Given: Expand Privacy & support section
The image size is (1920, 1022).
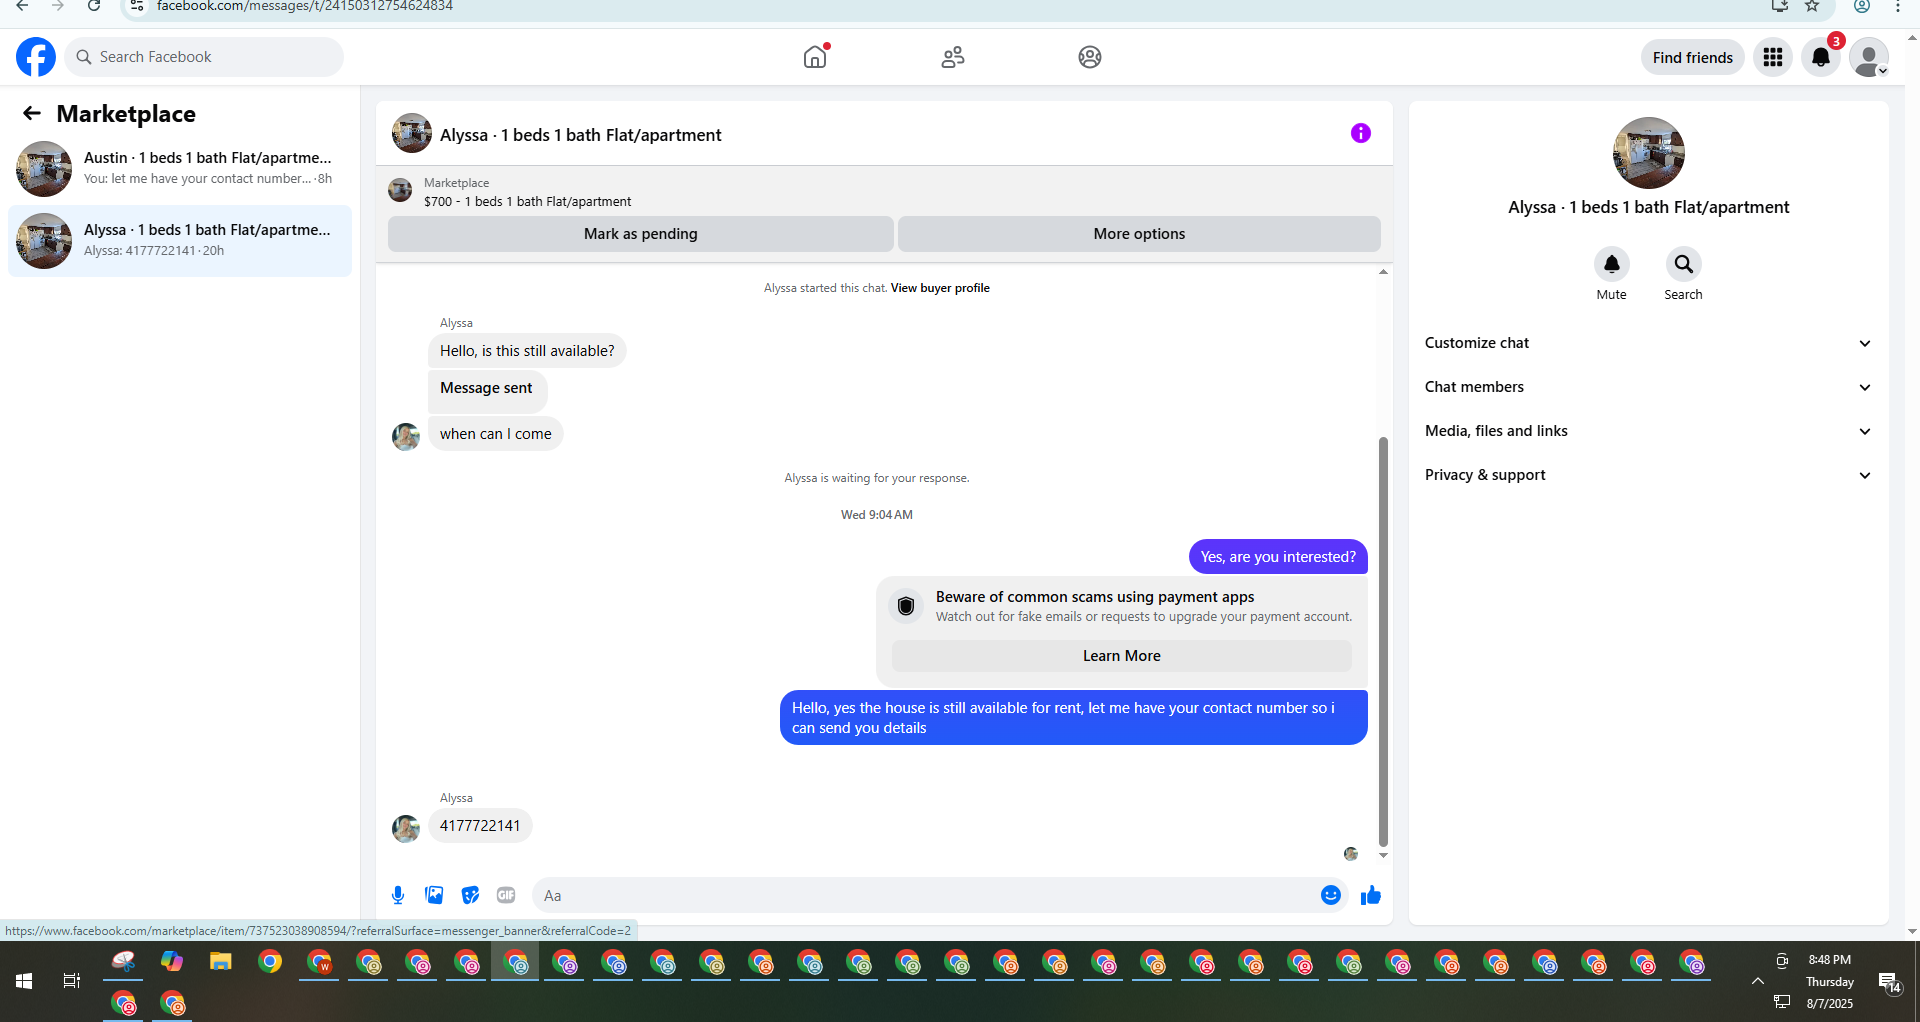Looking at the screenshot, I should tap(1649, 475).
